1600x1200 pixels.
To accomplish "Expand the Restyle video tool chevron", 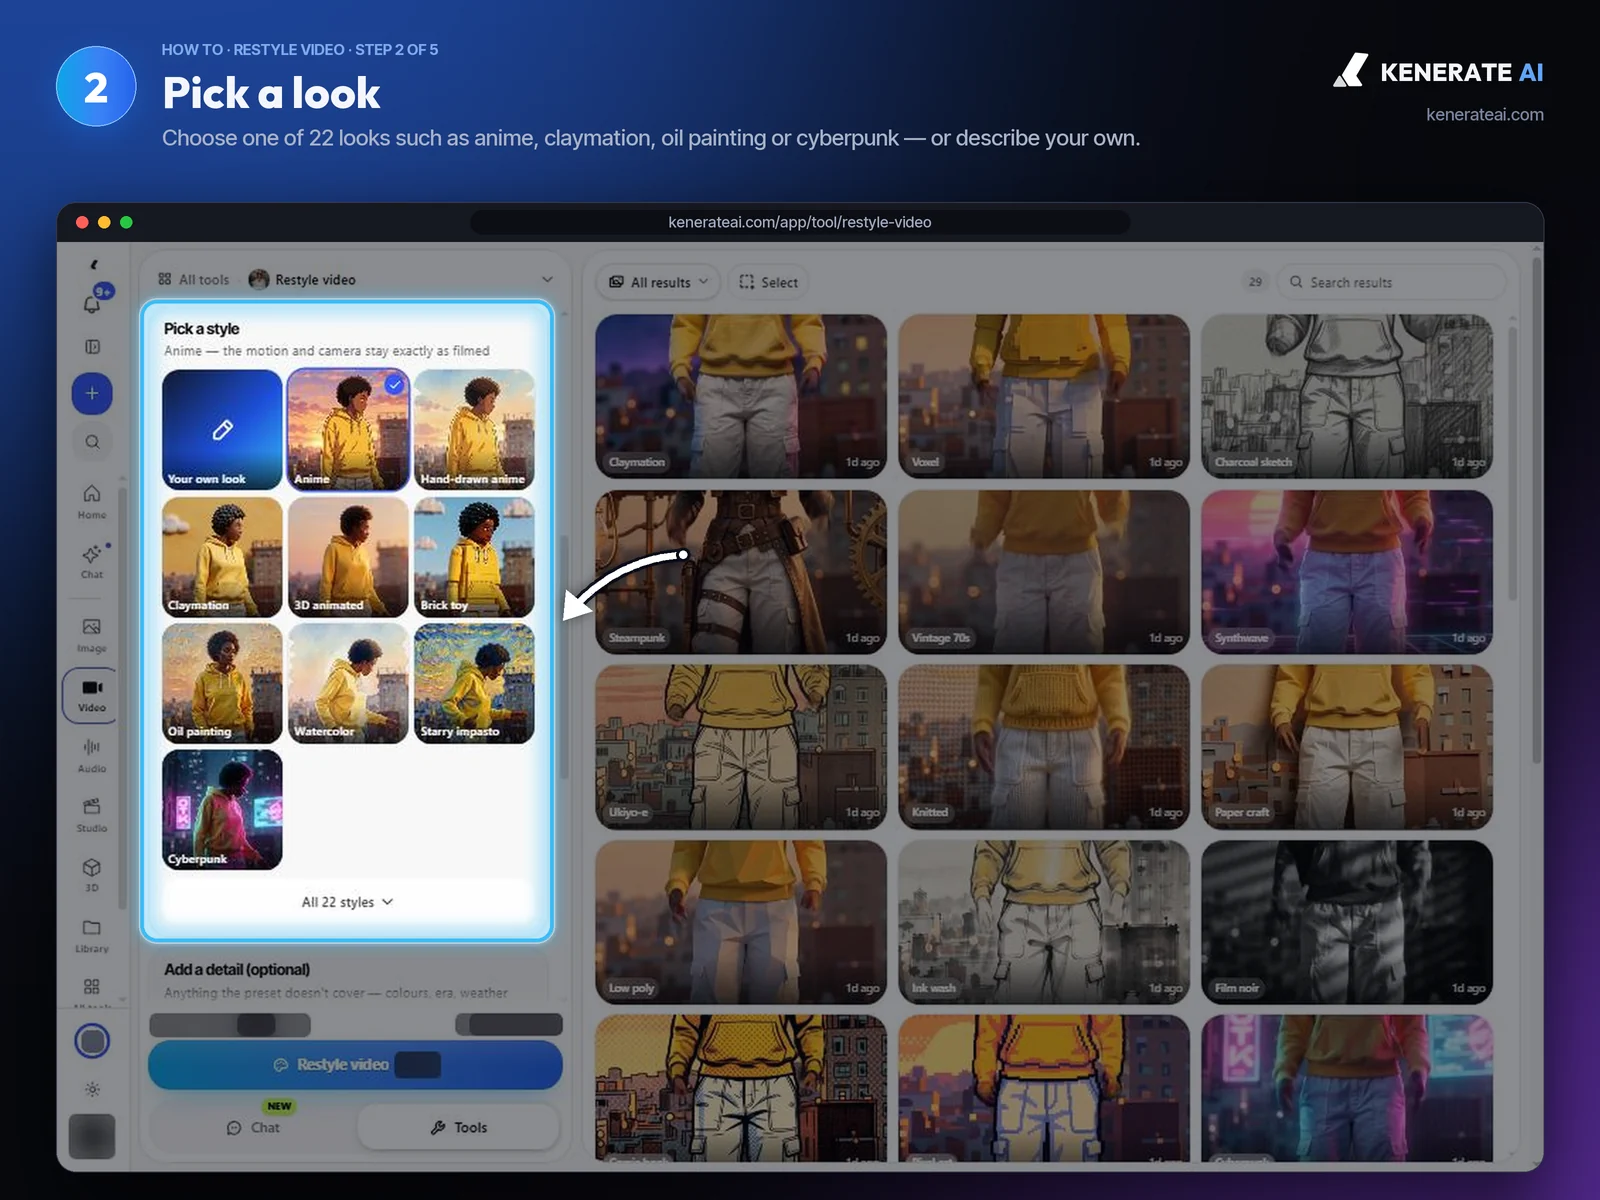I will (547, 279).
